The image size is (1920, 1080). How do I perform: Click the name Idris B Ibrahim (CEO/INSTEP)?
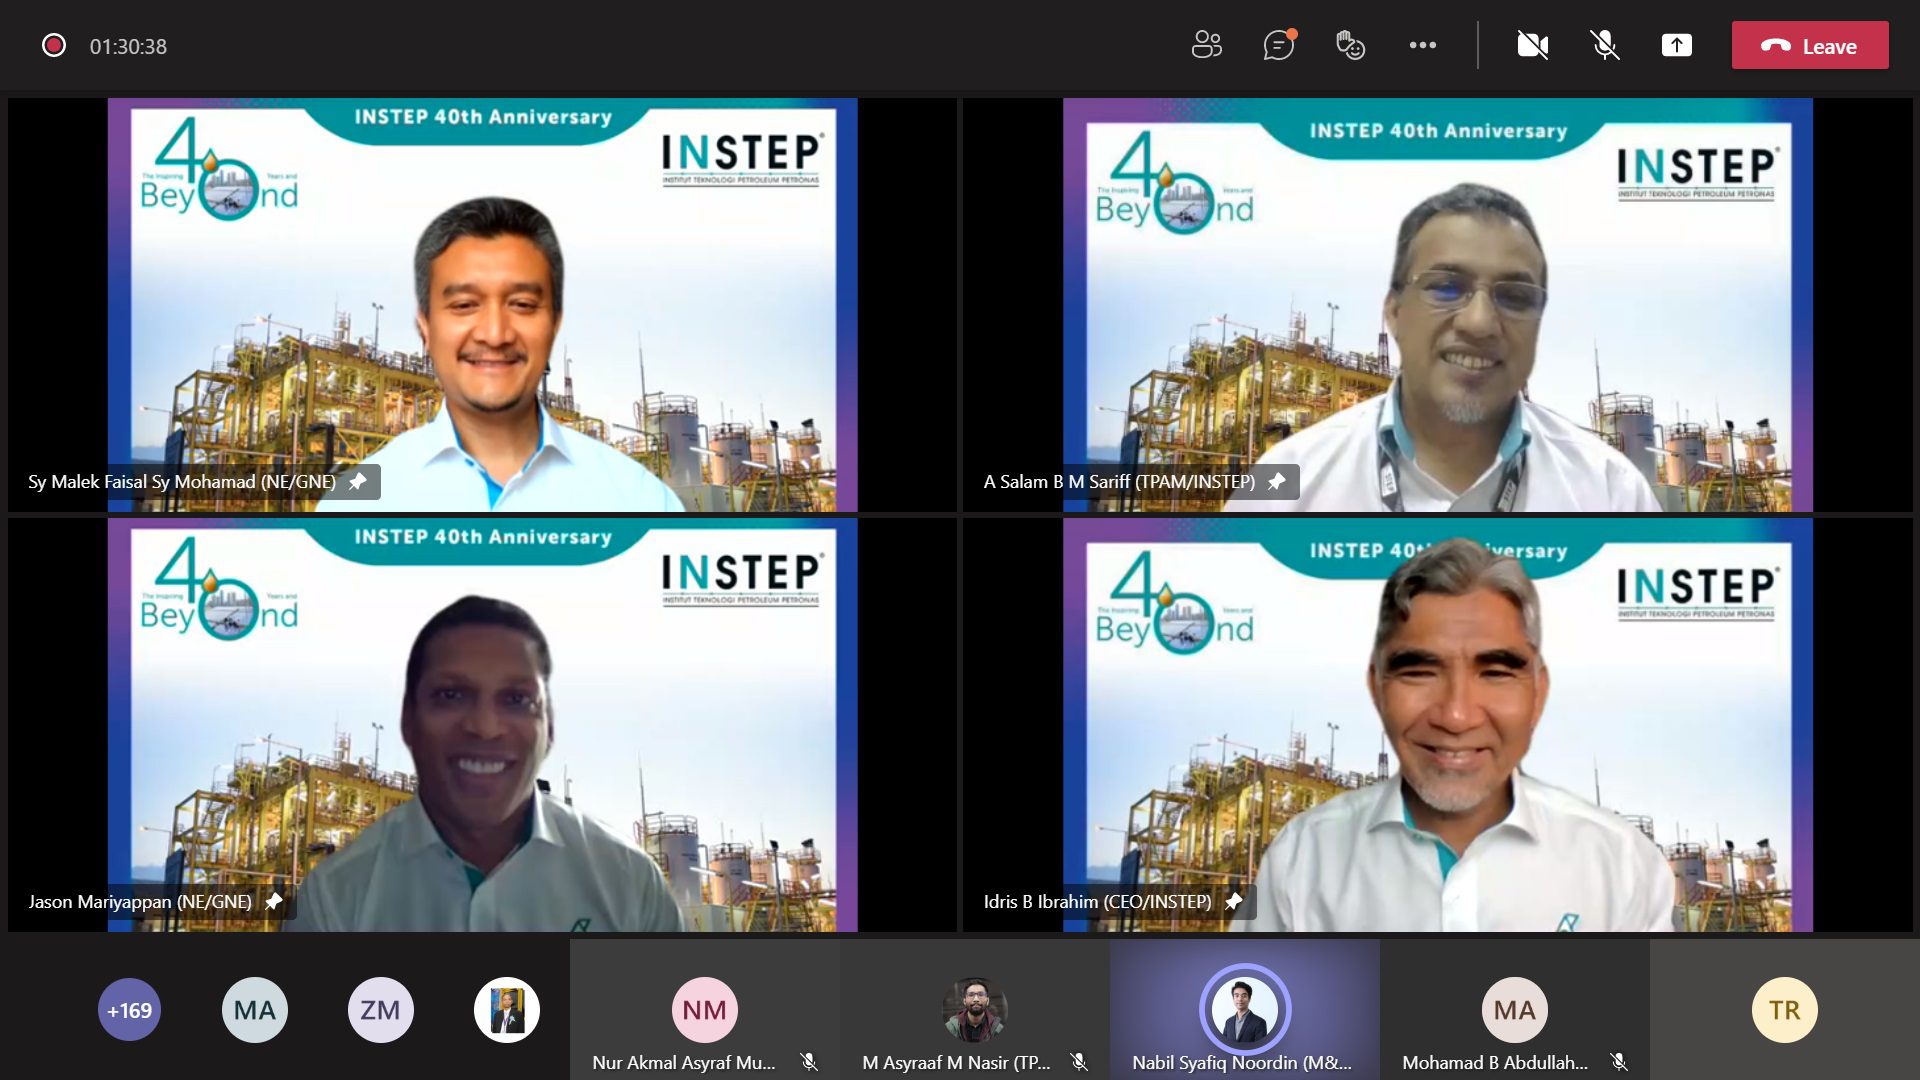[1097, 902]
